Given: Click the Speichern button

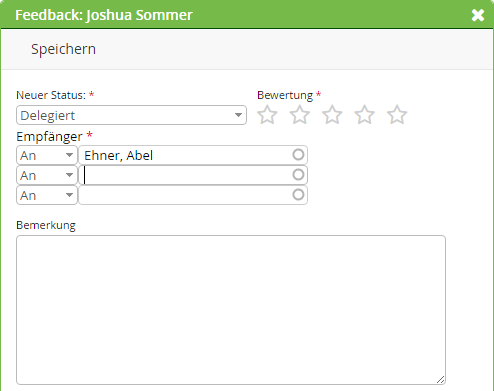Looking at the screenshot, I should pos(63,49).
